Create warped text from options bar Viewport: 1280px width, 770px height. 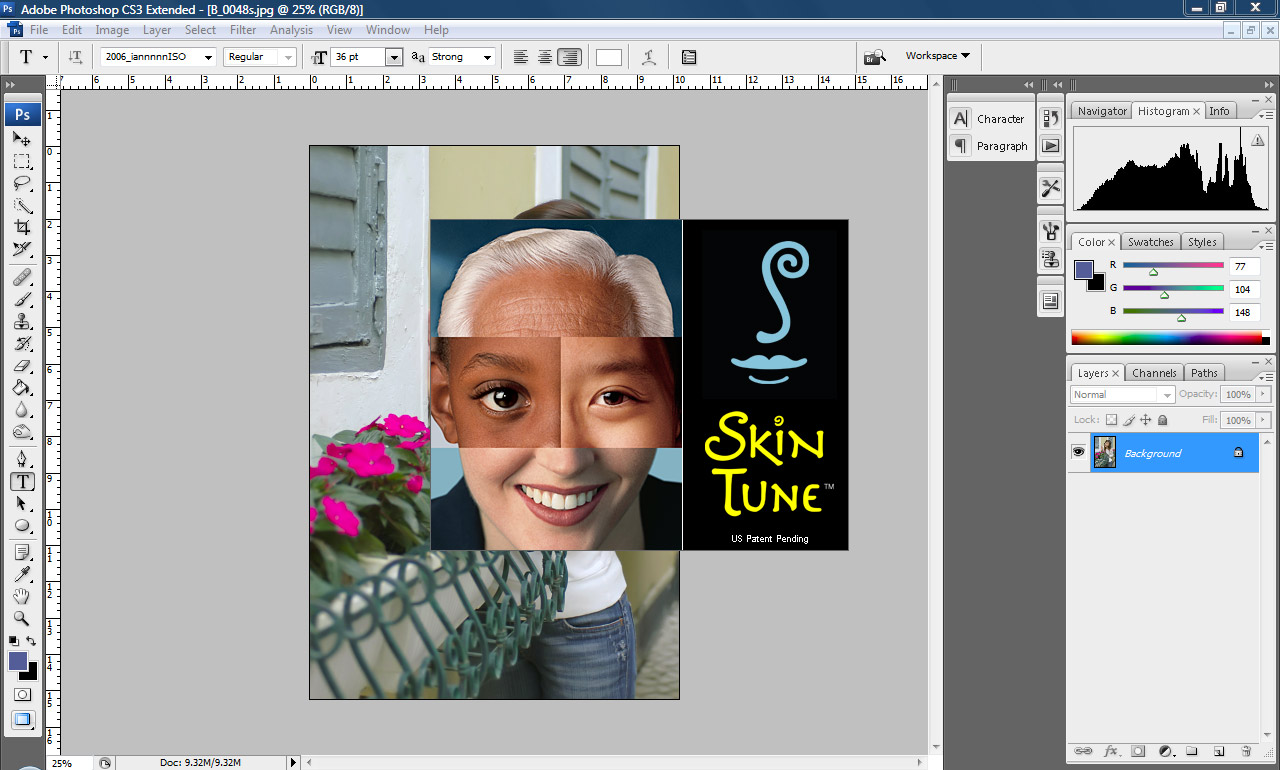[x=649, y=57]
